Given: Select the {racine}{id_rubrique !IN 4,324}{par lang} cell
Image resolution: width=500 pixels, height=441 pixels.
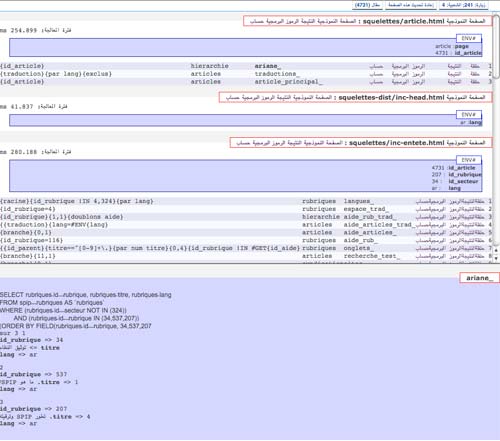Looking at the screenshot, I should point(77,201).
